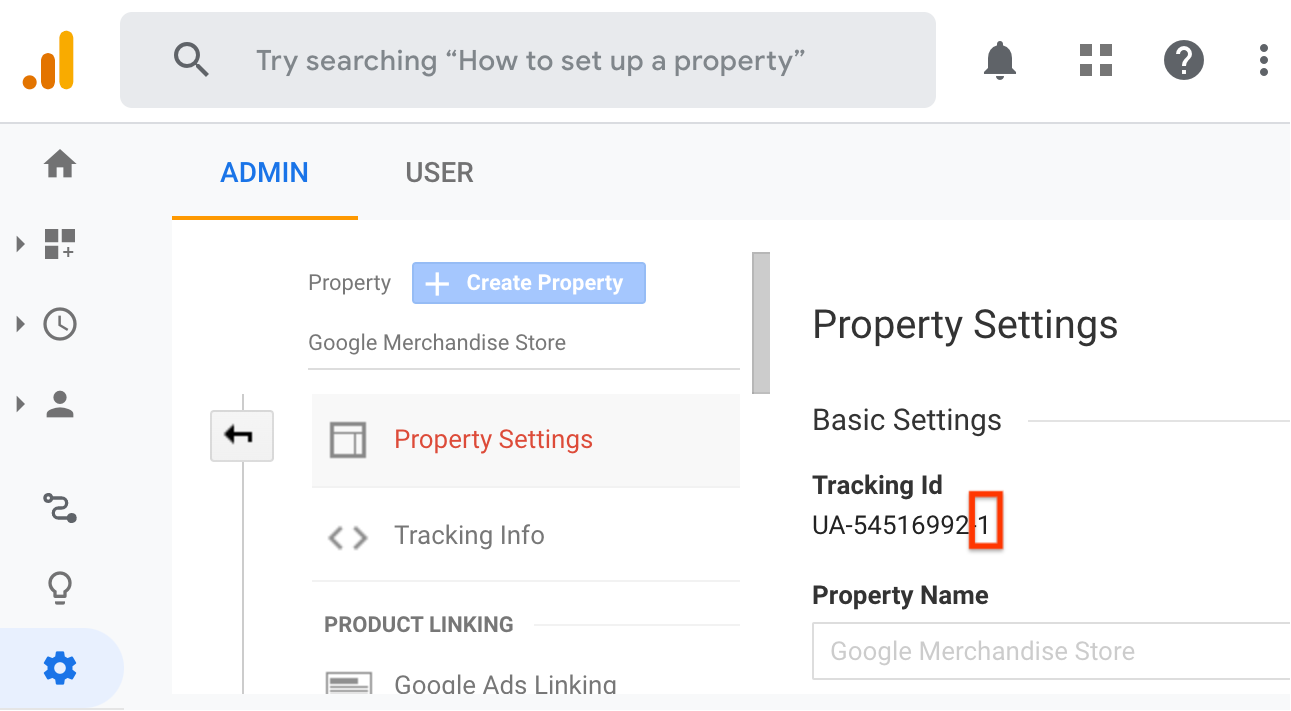1291x711 pixels.
Task: Select the Customization sidebar icon
Action: point(60,243)
